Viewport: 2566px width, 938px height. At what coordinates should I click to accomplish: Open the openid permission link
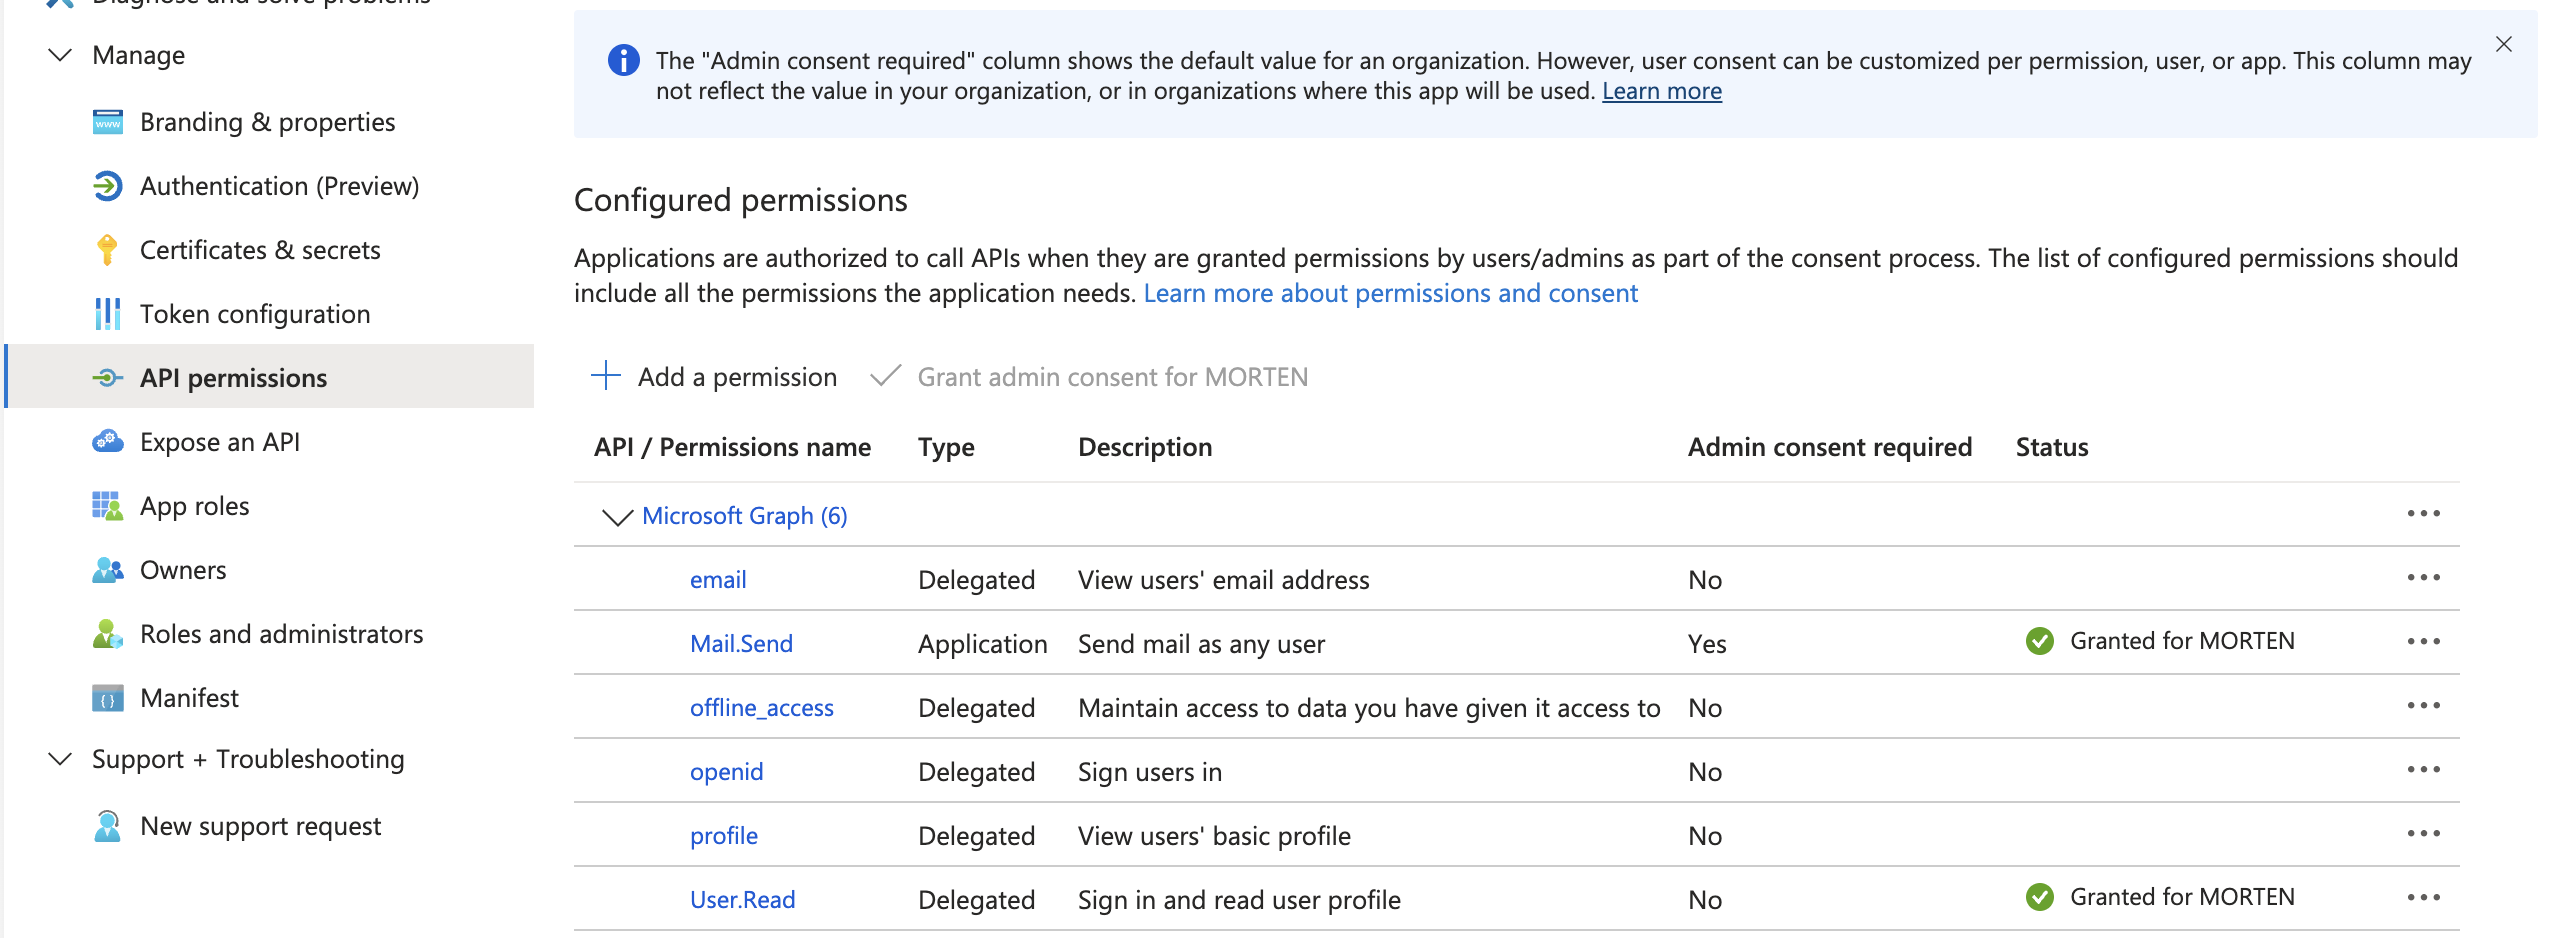tap(726, 772)
